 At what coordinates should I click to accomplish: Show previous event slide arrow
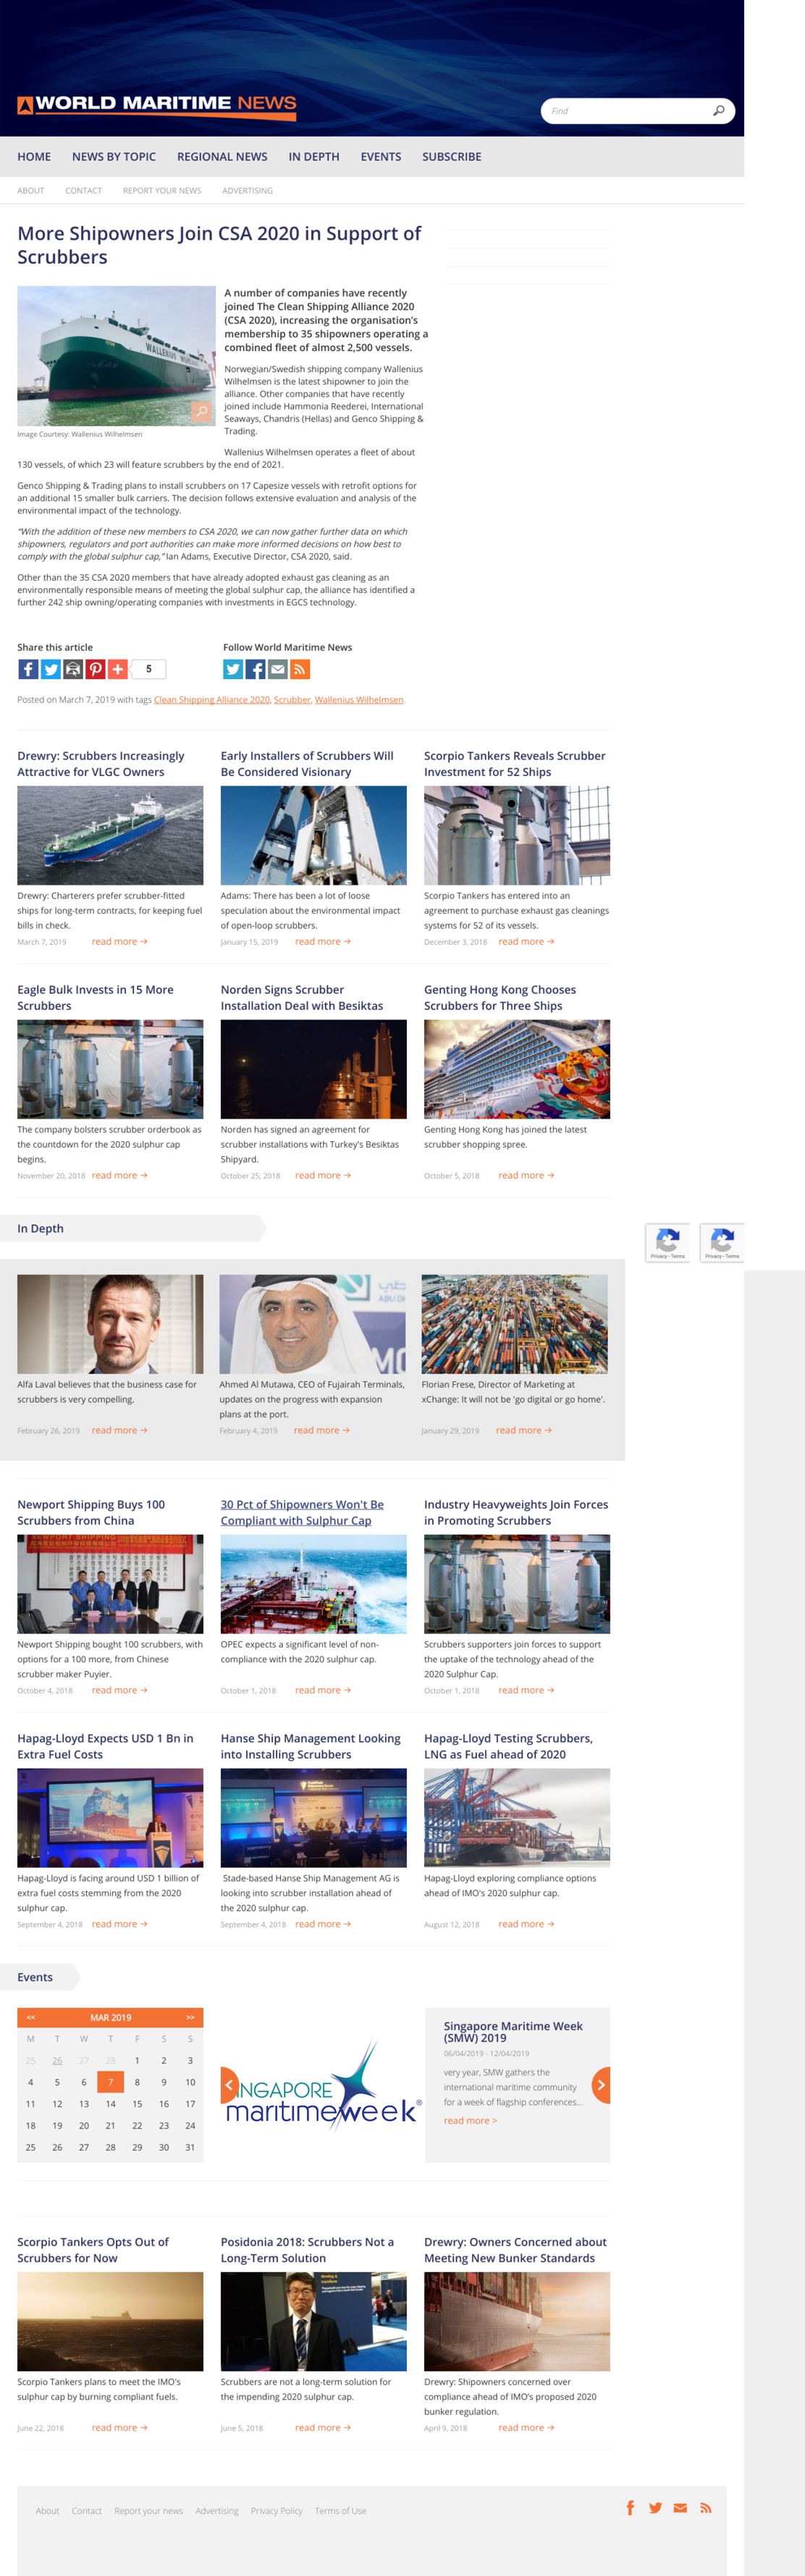[228, 2086]
